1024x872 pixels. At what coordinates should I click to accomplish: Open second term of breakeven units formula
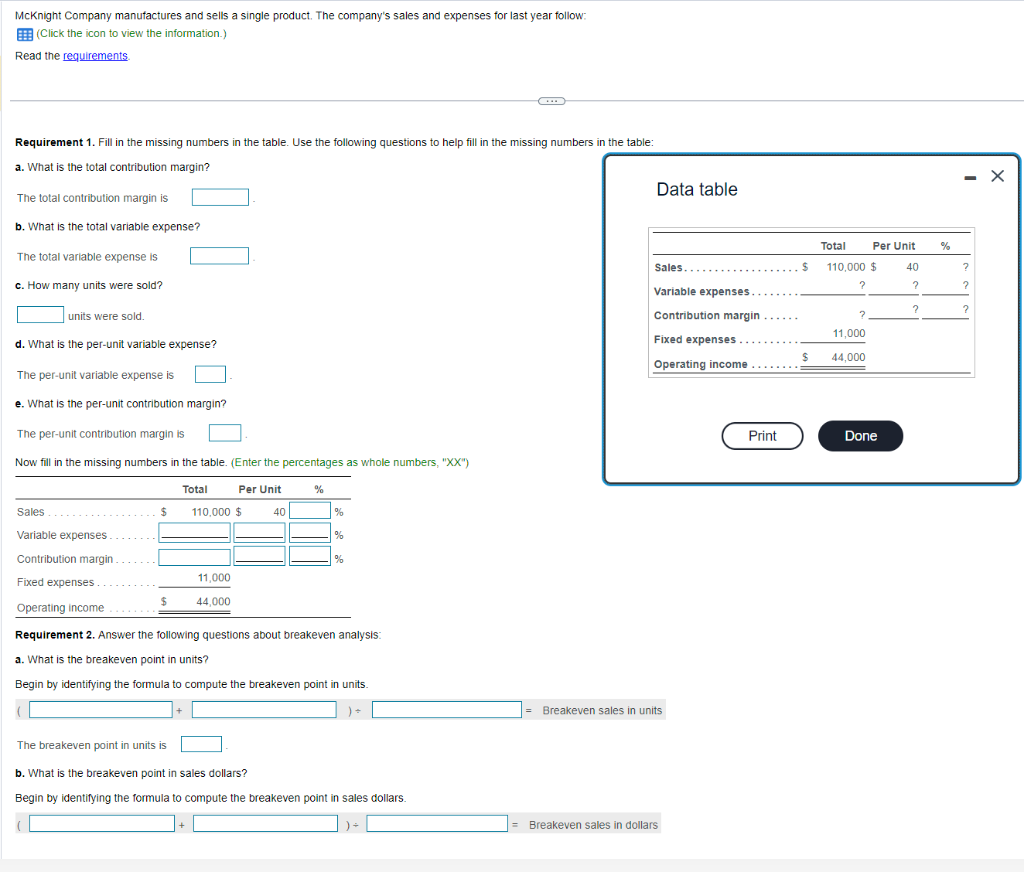[x=264, y=709]
